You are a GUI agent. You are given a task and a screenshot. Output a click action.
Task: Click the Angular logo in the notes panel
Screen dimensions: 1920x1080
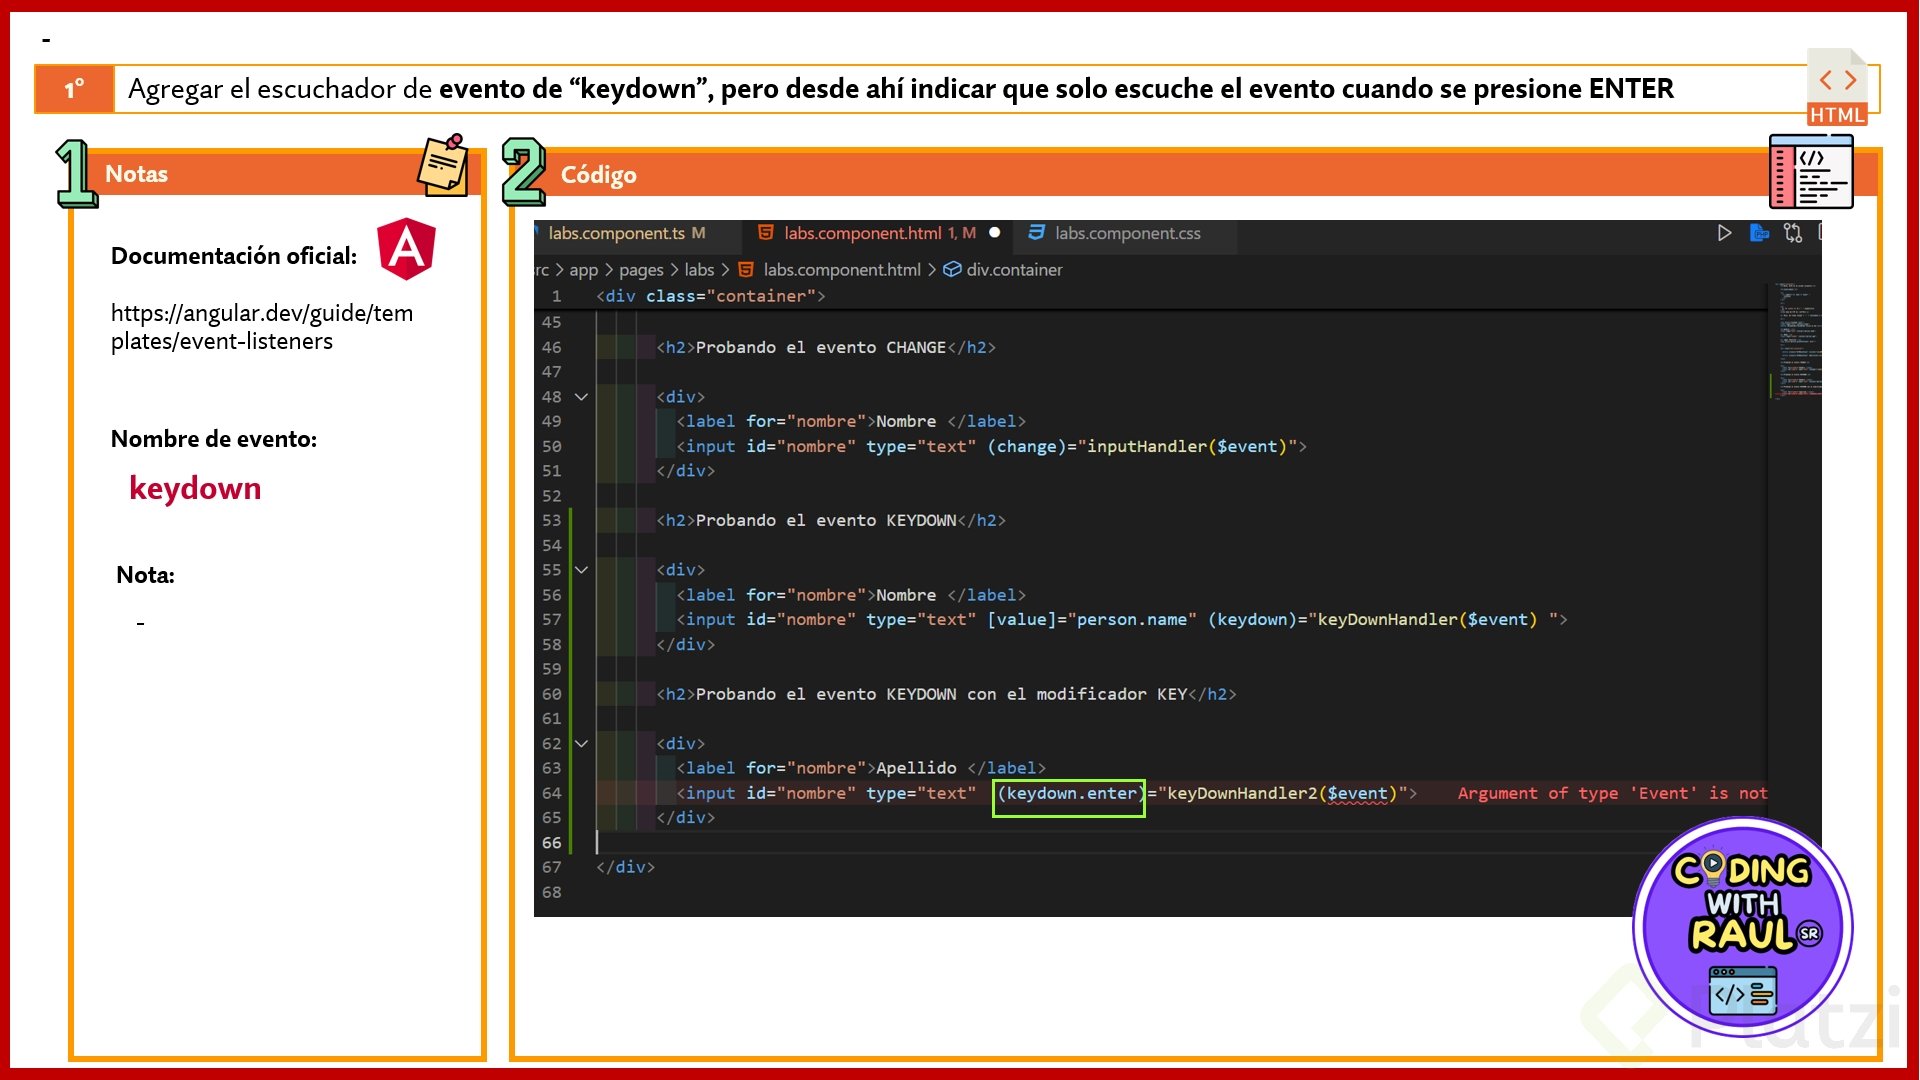(406, 249)
